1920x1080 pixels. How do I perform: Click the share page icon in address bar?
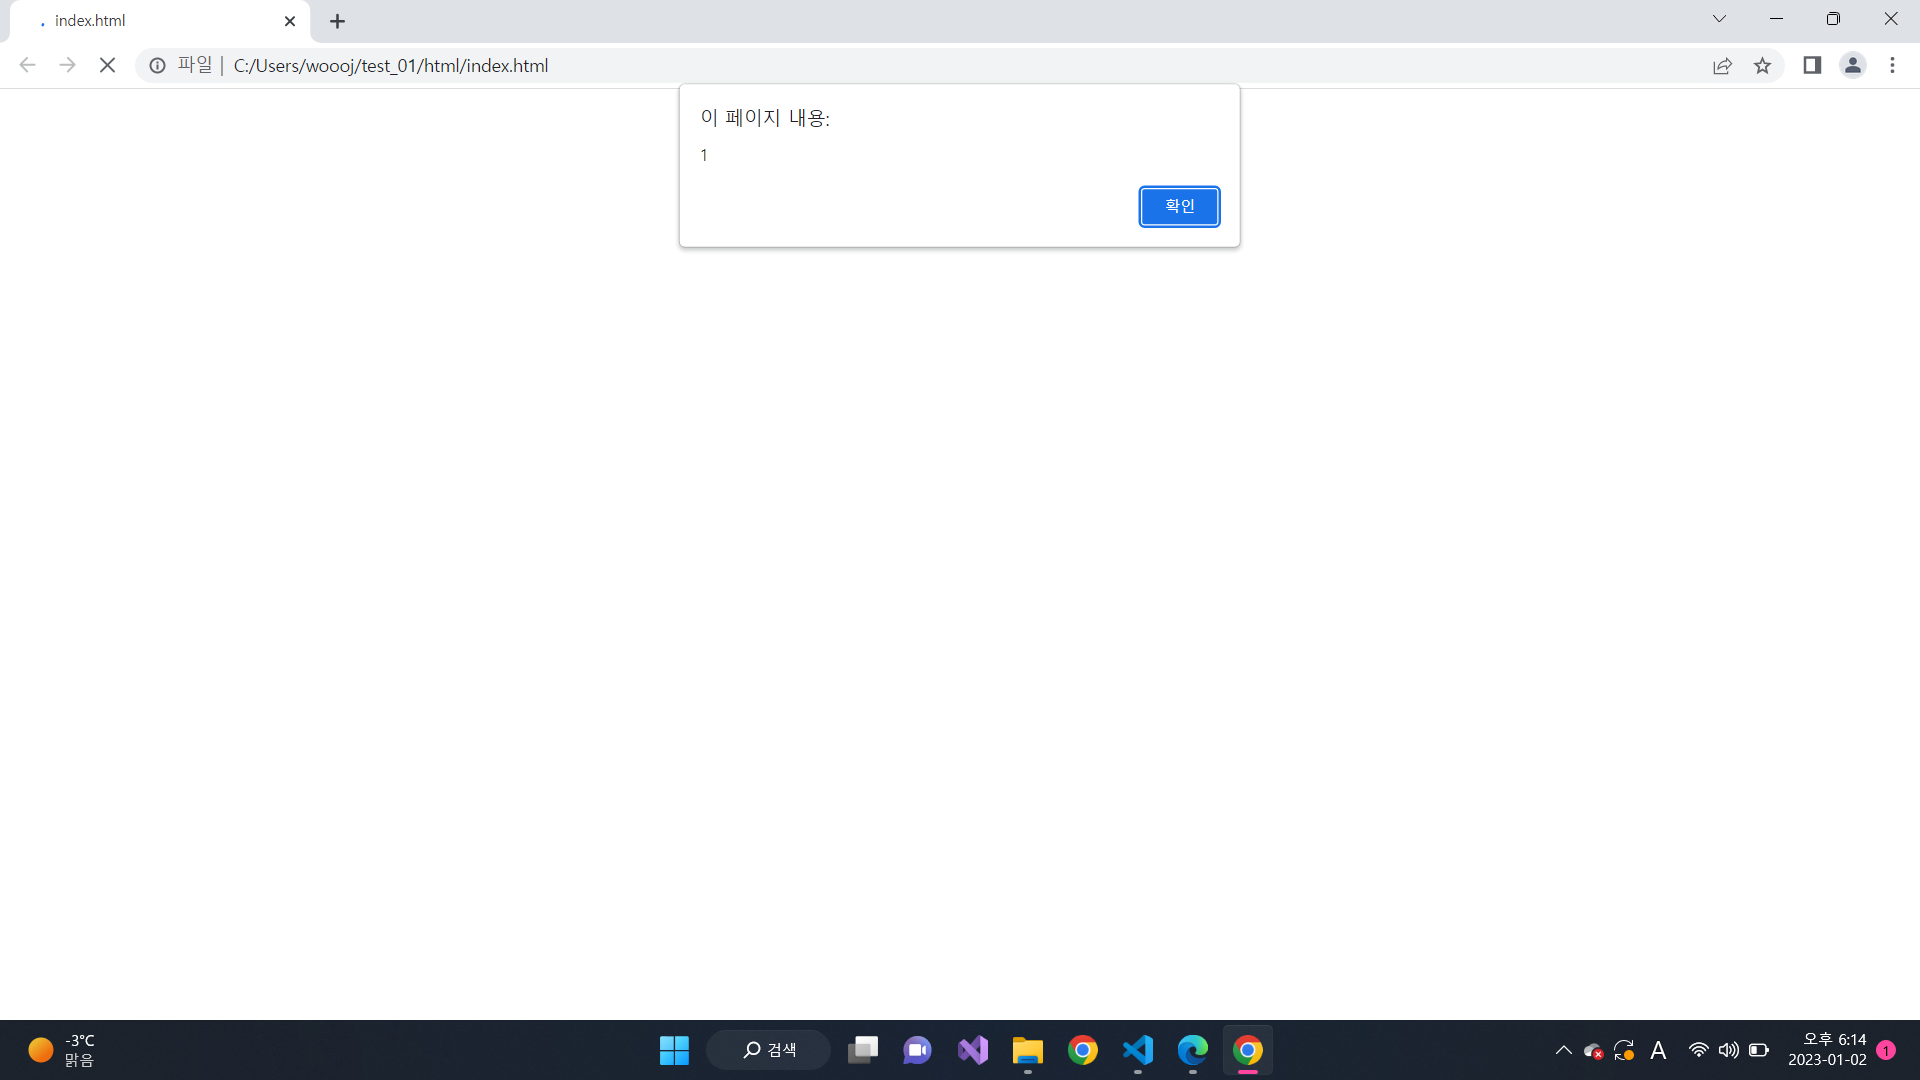[1722, 66]
